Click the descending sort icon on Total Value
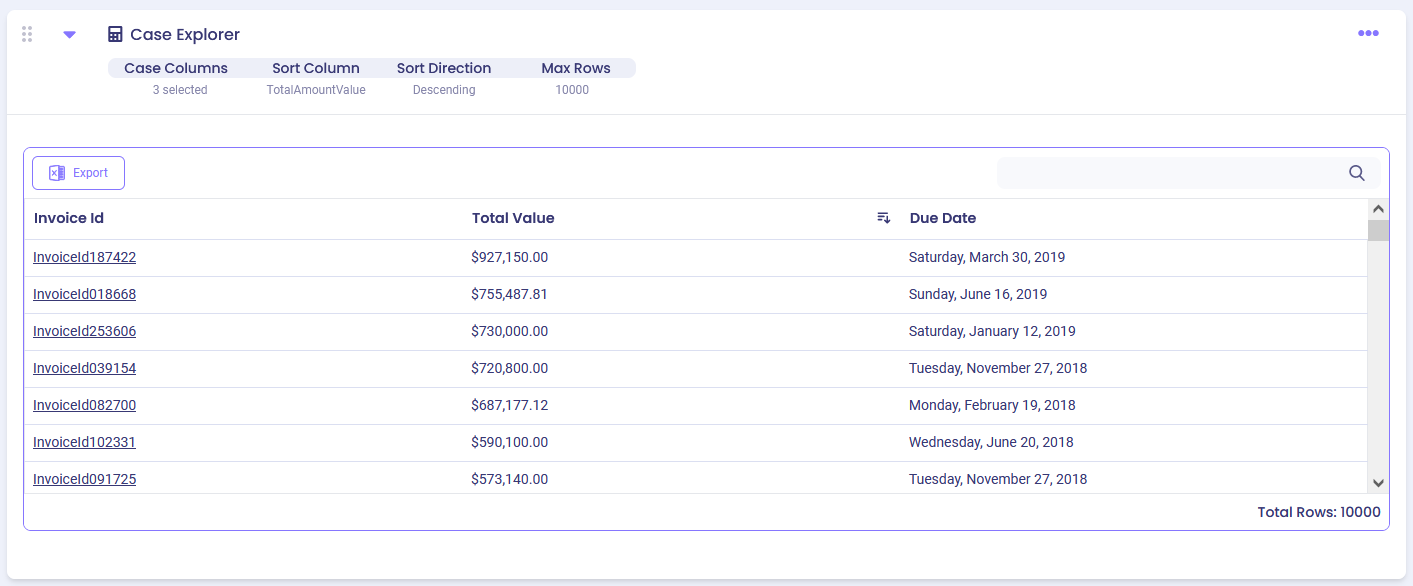The width and height of the screenshot is (1413, 586). click(x=883, y=218)
